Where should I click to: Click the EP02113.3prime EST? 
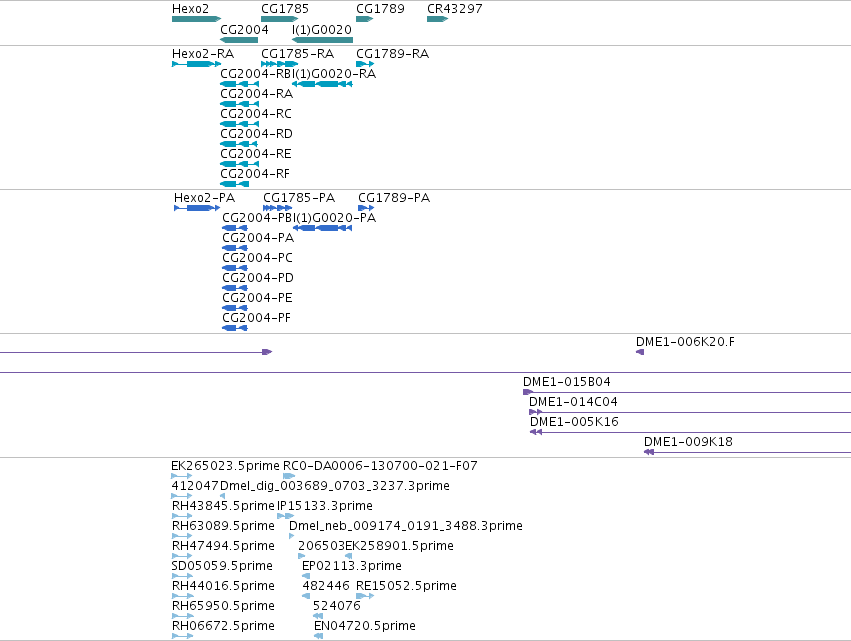[x=306, y=576]
